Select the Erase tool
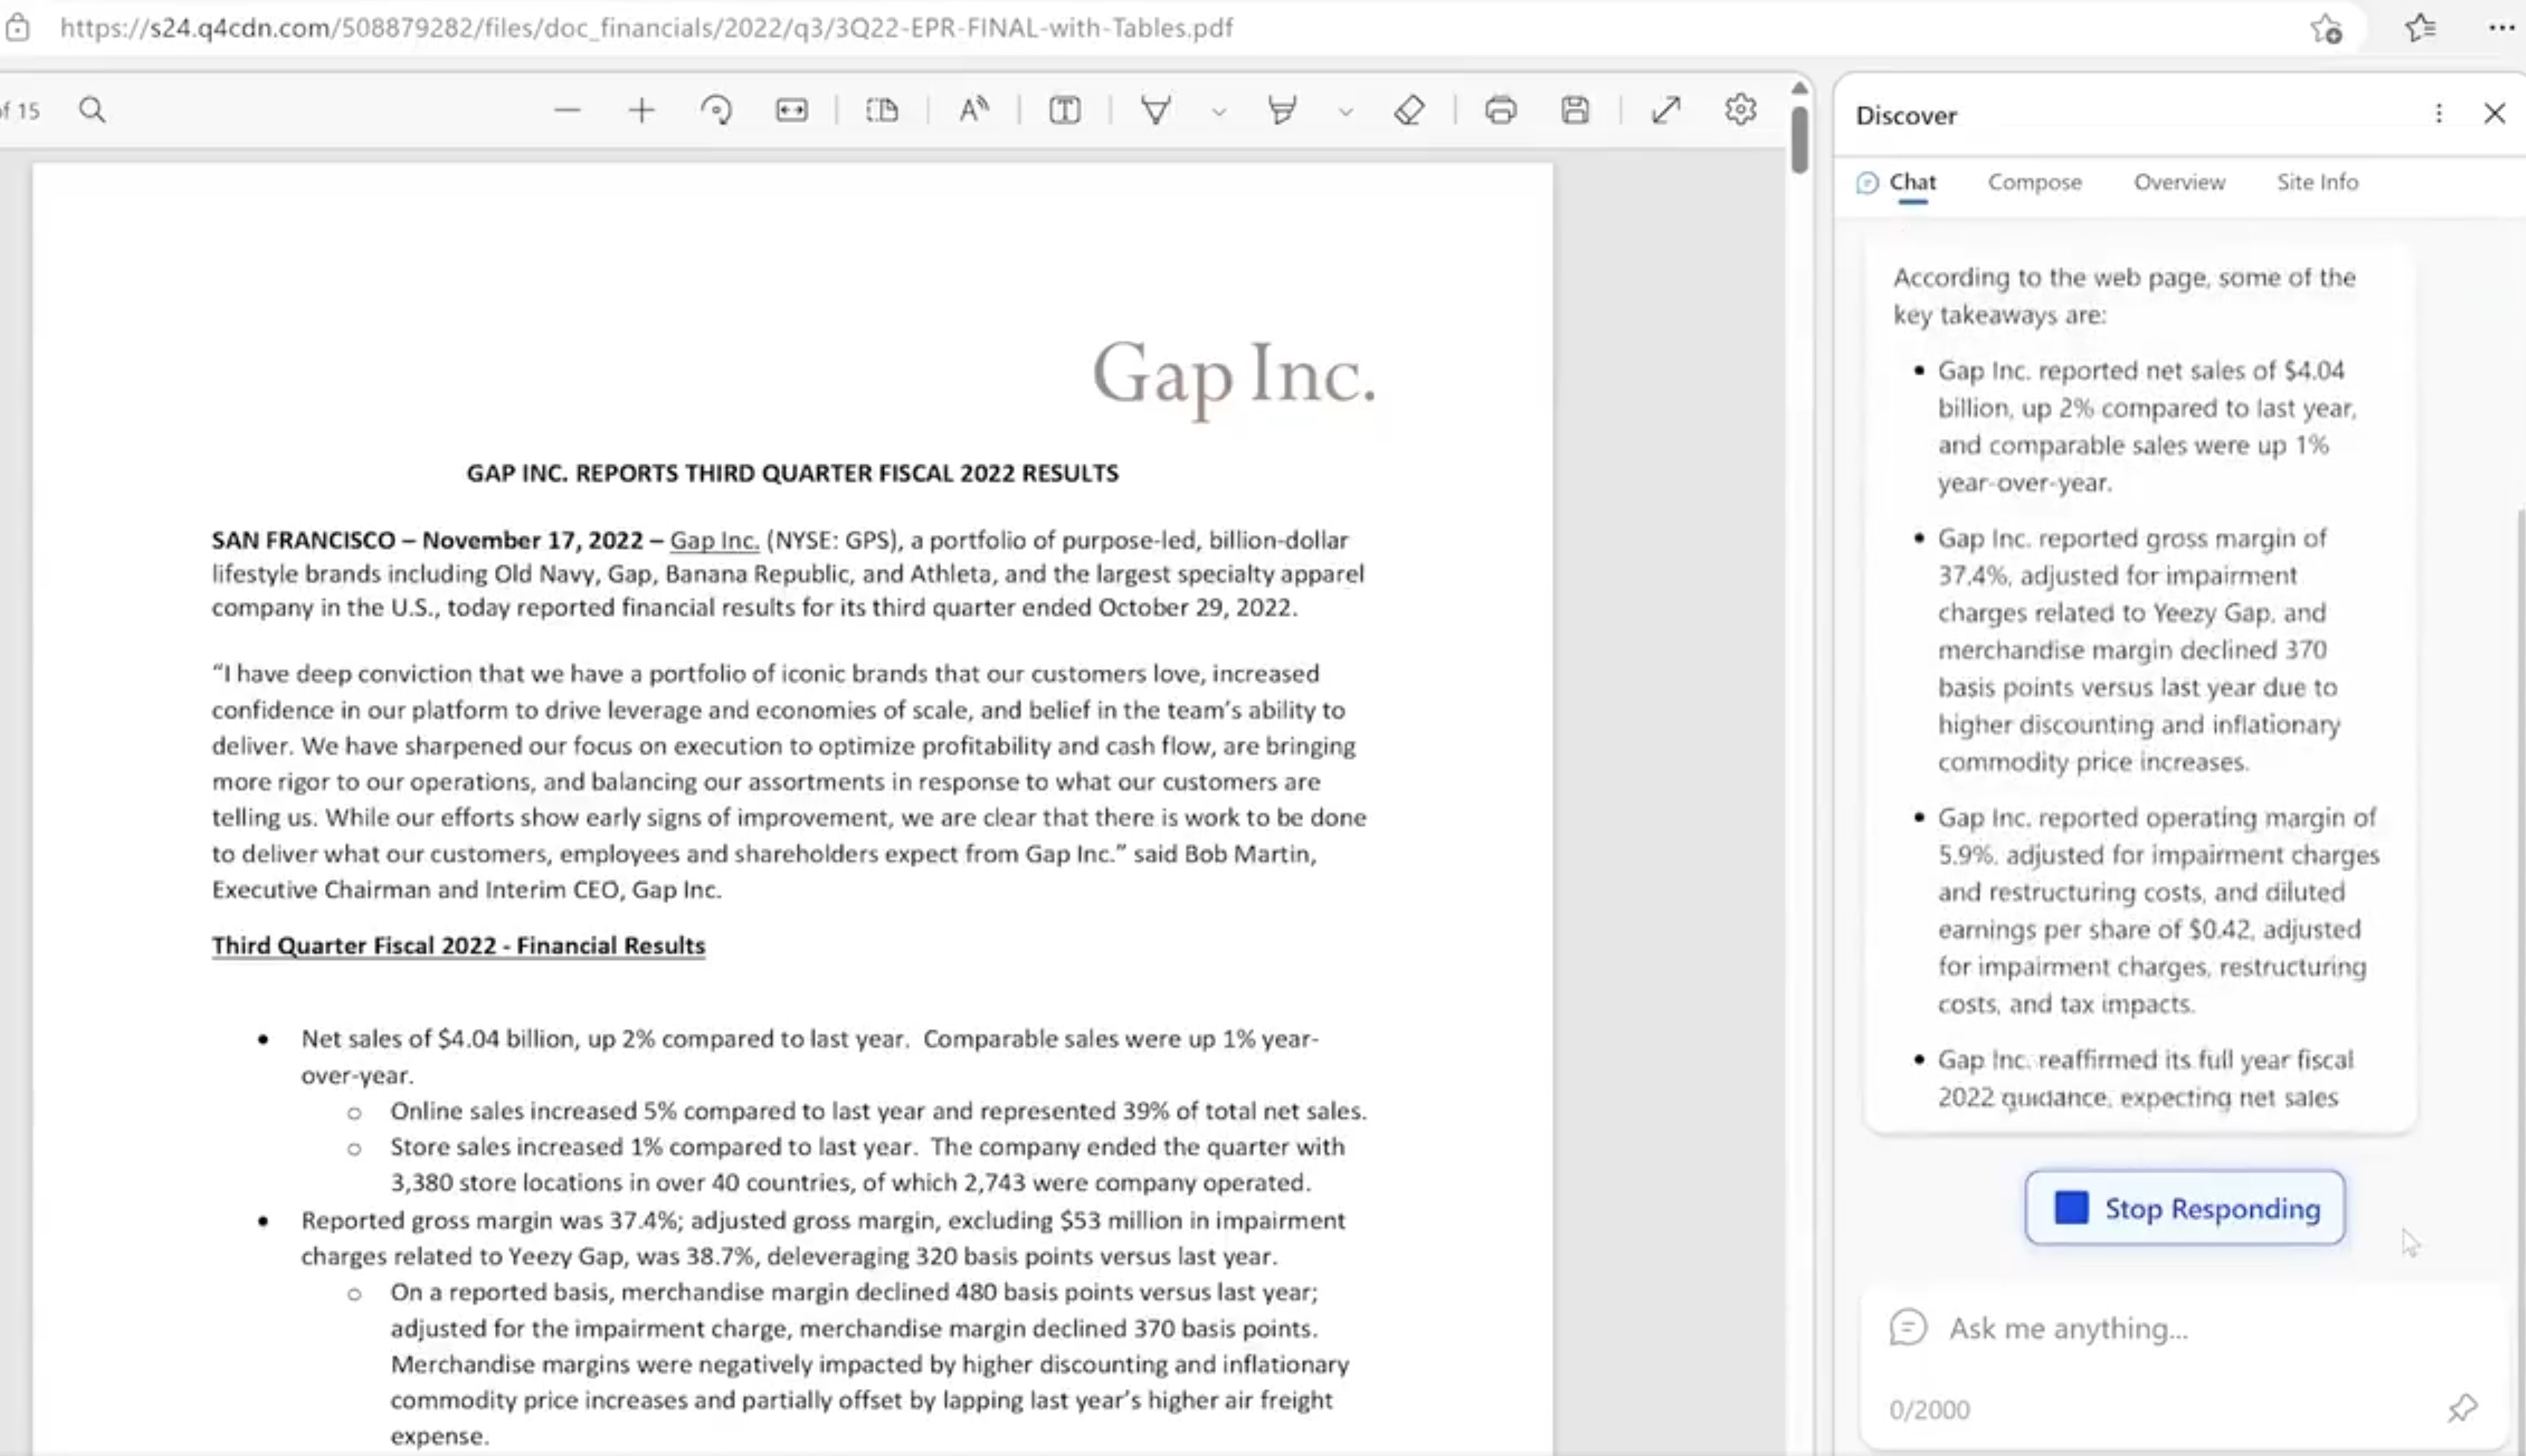 [x=1409, y=110]
